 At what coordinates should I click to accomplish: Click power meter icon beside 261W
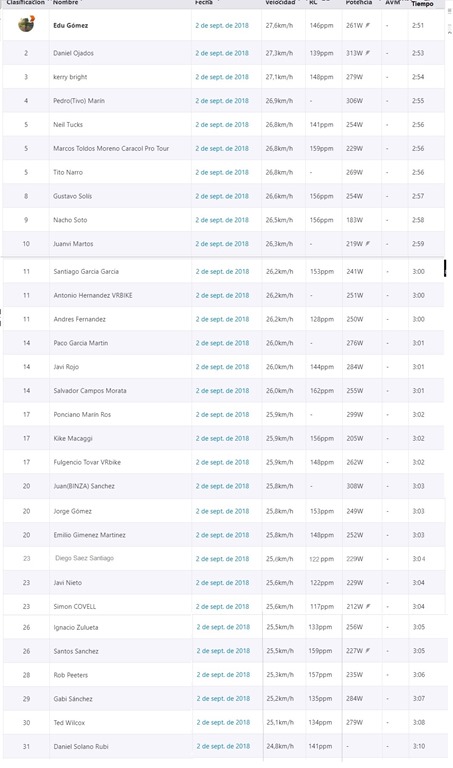pyautogui.click(x=367, y=25)
